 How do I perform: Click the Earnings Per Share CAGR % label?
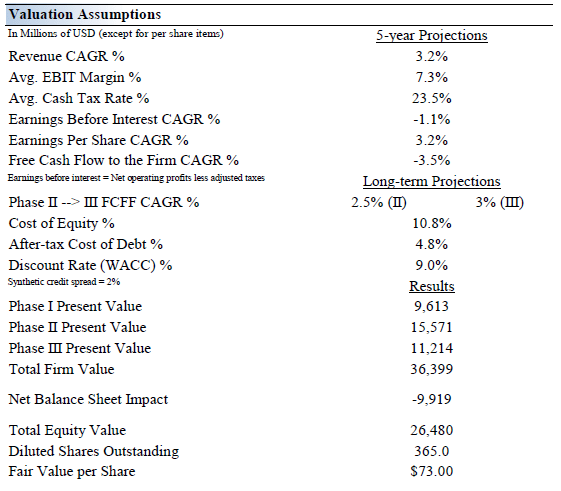(98, 140)
